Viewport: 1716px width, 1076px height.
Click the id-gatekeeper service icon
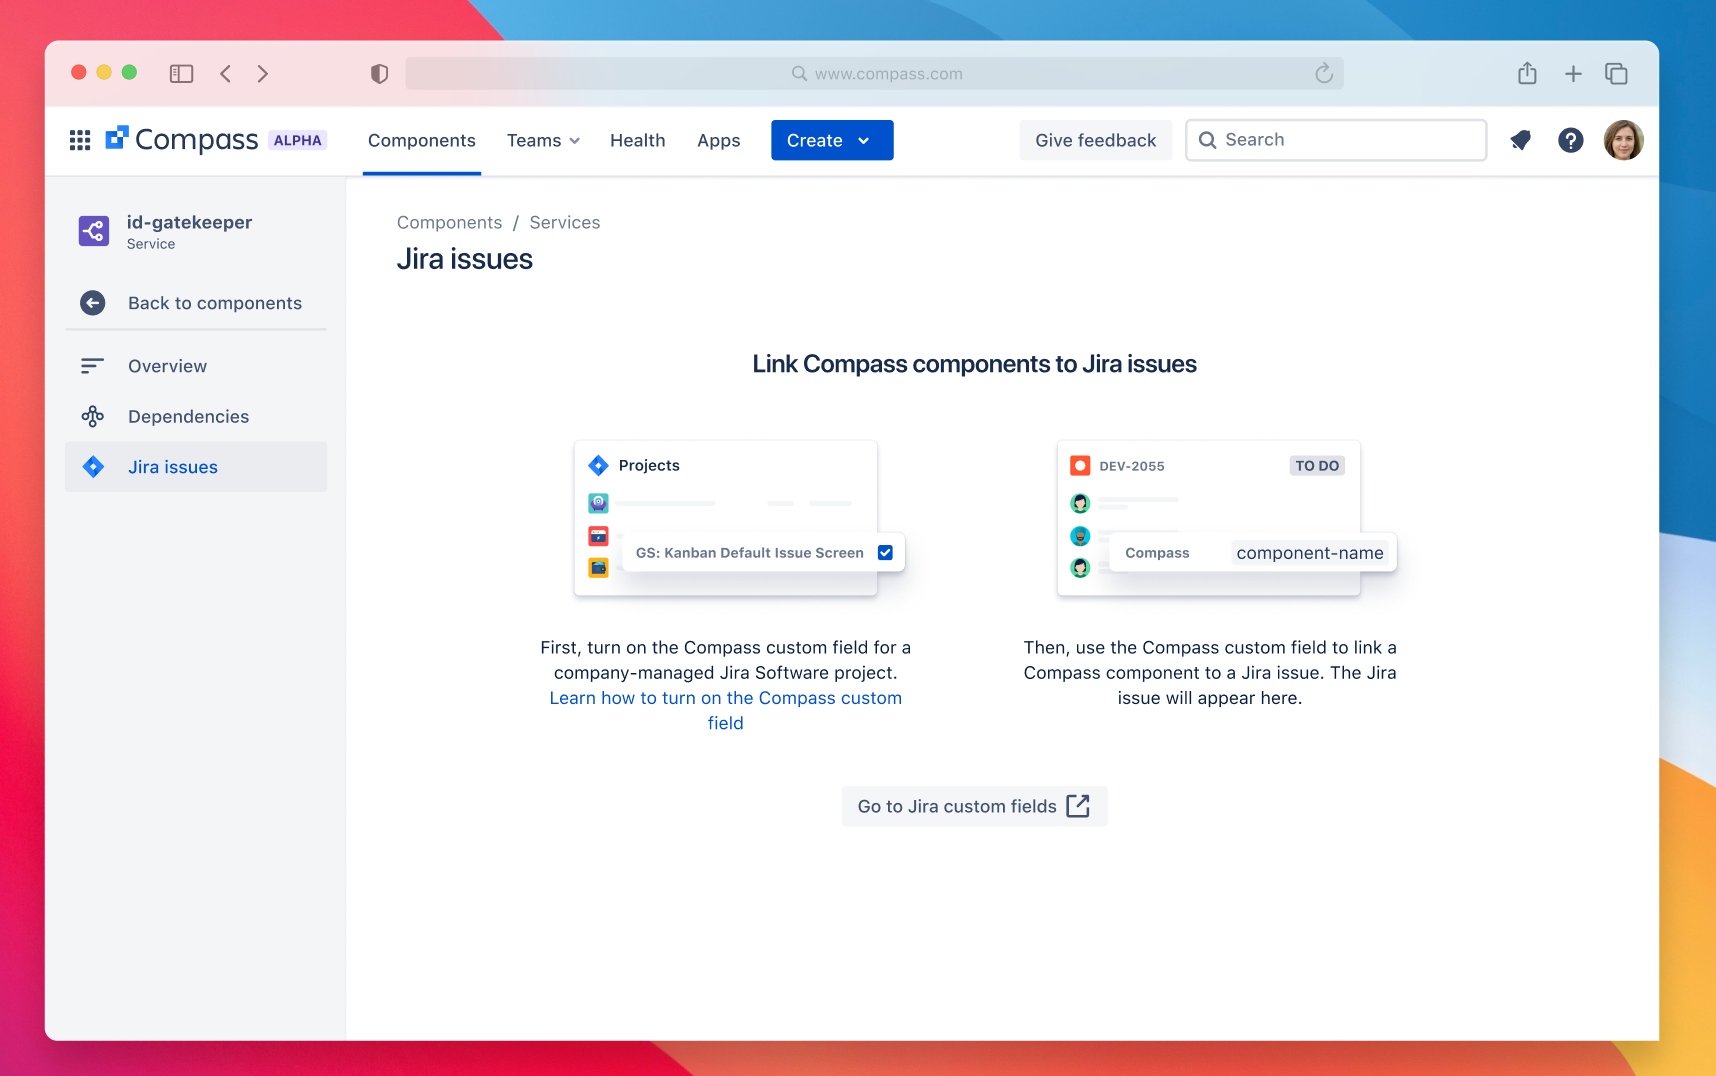point(94,231)
